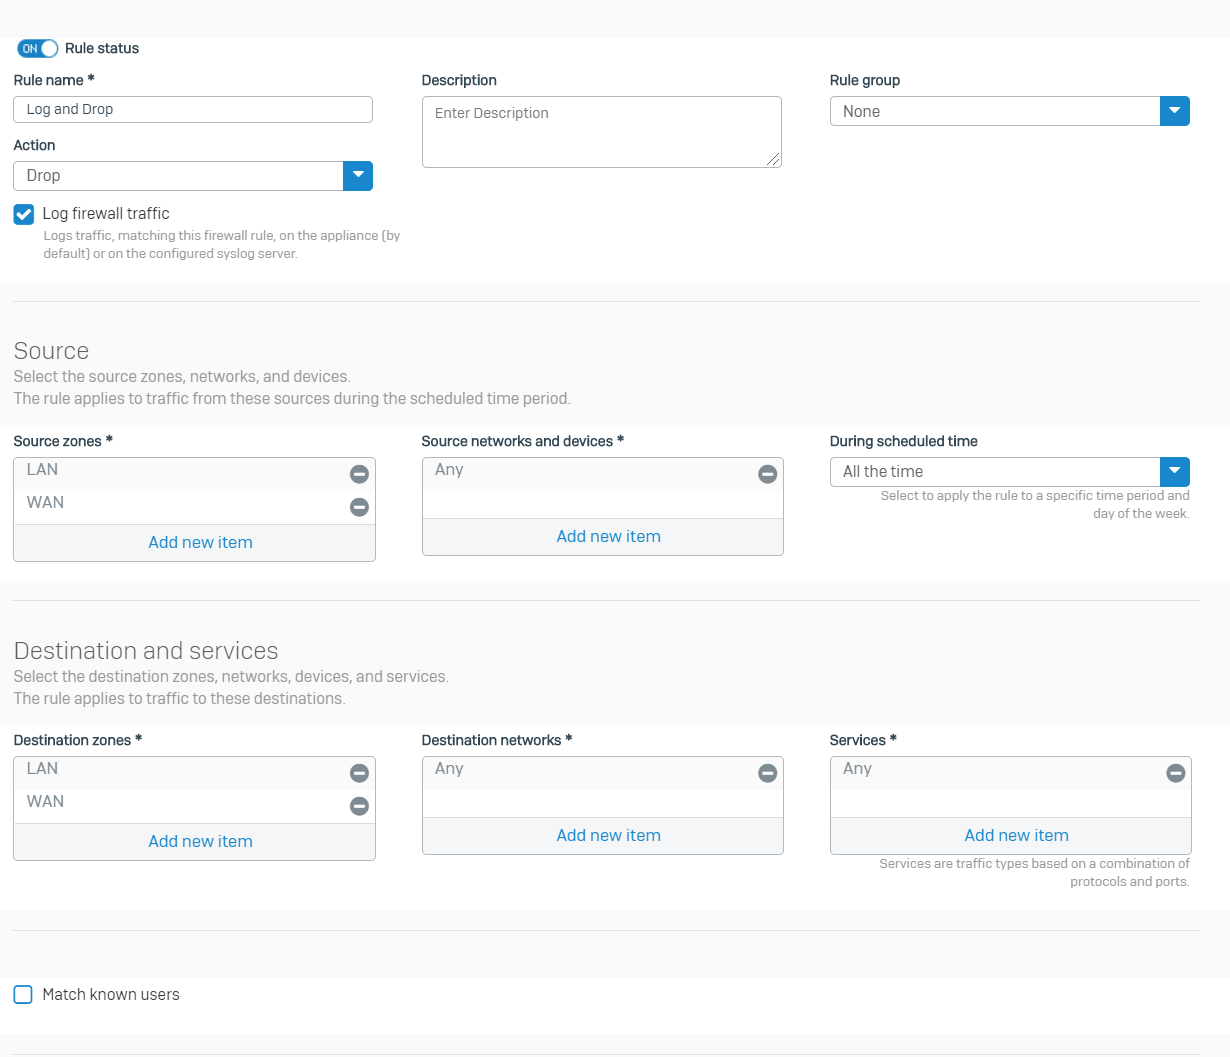Select Any entry in Services list
Viewport: 1230px width, 1057px height.
coord(1010,773)
